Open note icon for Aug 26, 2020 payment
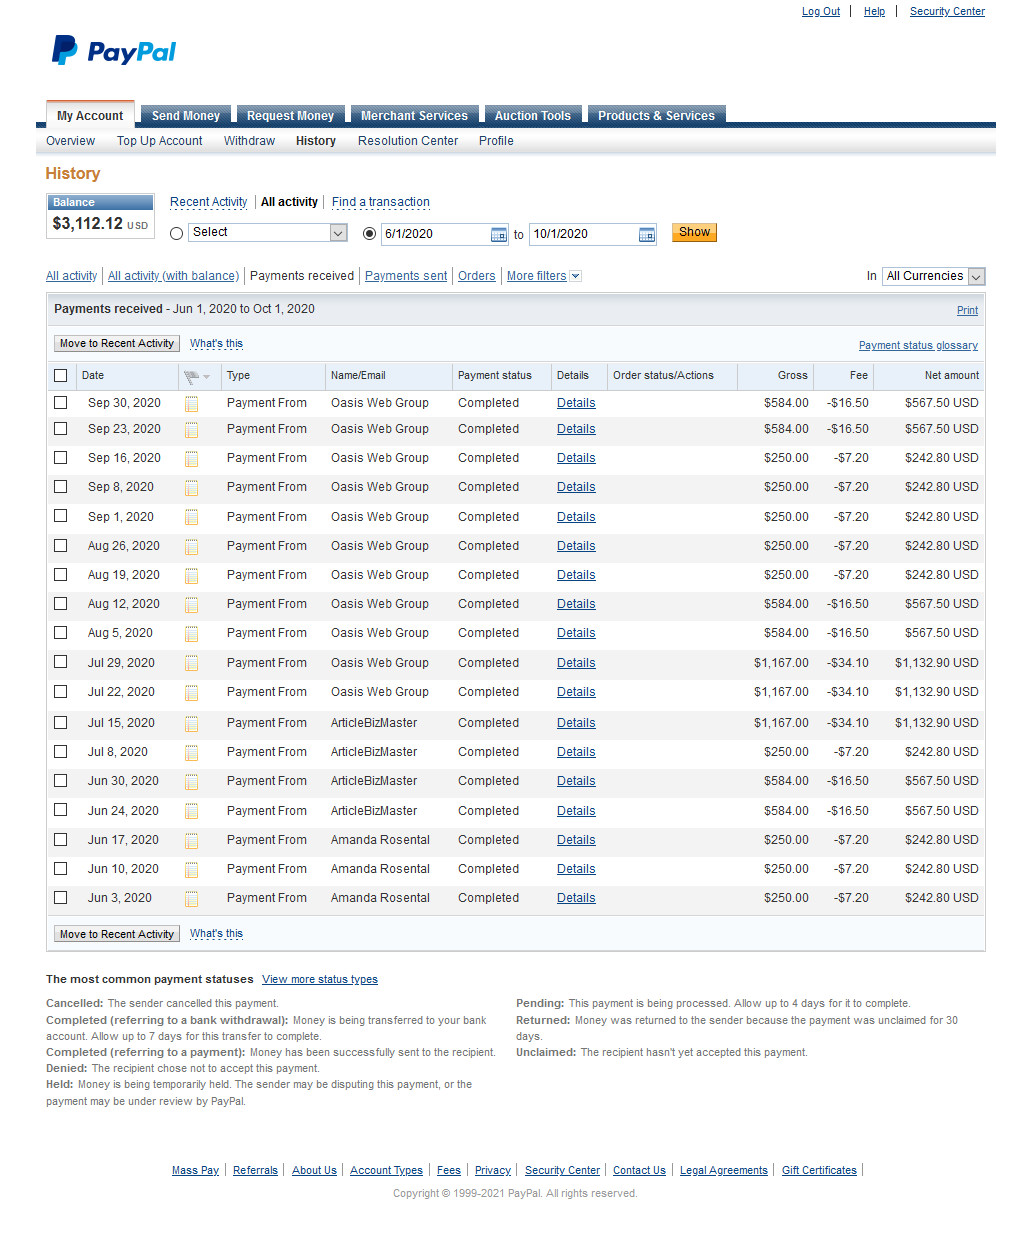 tap(191, 547)
